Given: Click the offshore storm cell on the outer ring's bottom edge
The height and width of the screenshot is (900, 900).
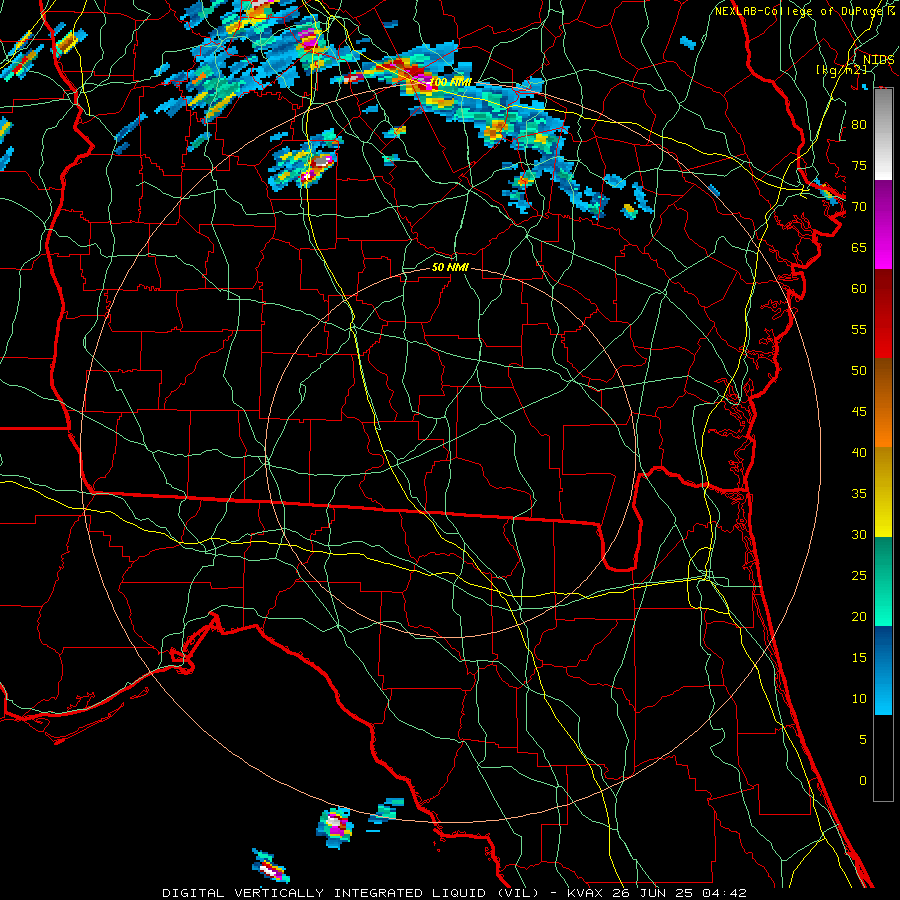Looking at the screenshot, I should tap(335, 827).
